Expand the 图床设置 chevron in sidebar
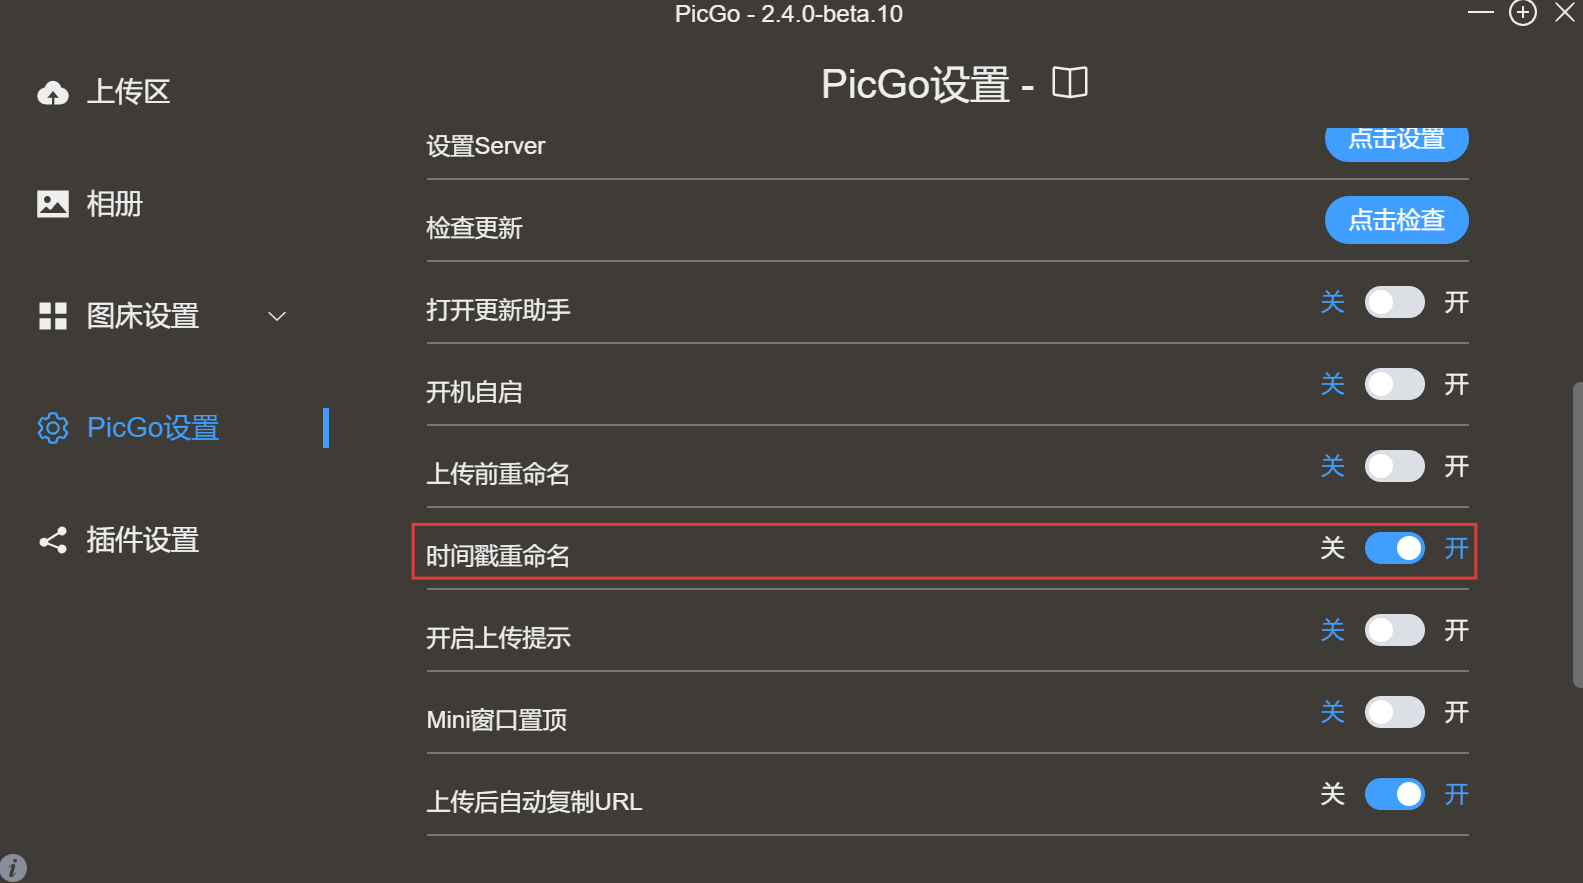This screenshot has width=1583, height=883. coord(276,315)
